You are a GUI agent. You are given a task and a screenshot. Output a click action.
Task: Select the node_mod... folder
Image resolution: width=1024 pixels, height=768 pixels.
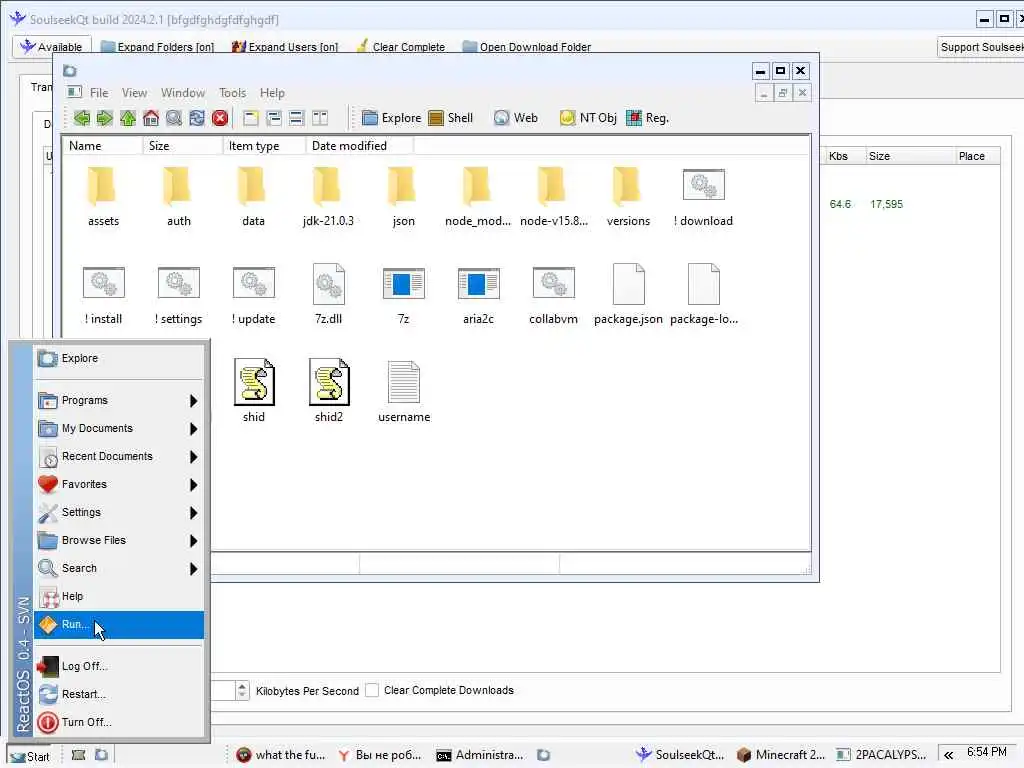click(478, 196)
